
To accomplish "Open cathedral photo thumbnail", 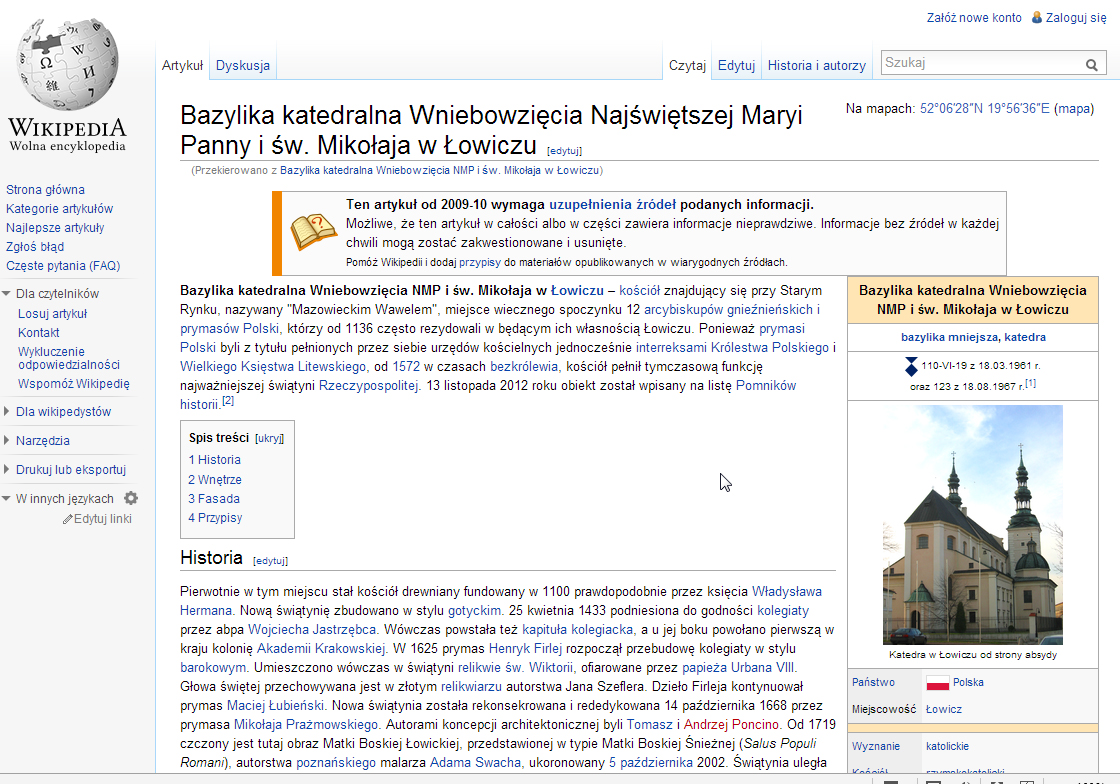I will (x=973, y=525).
